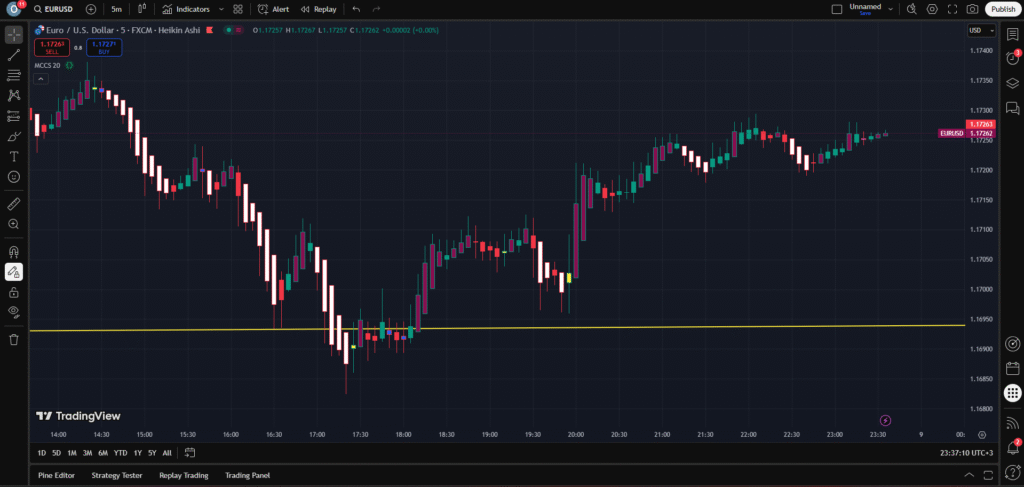Viewport: 1024px width, 487px height.
Task: Toggle lock all drawings
Action: 14,292
